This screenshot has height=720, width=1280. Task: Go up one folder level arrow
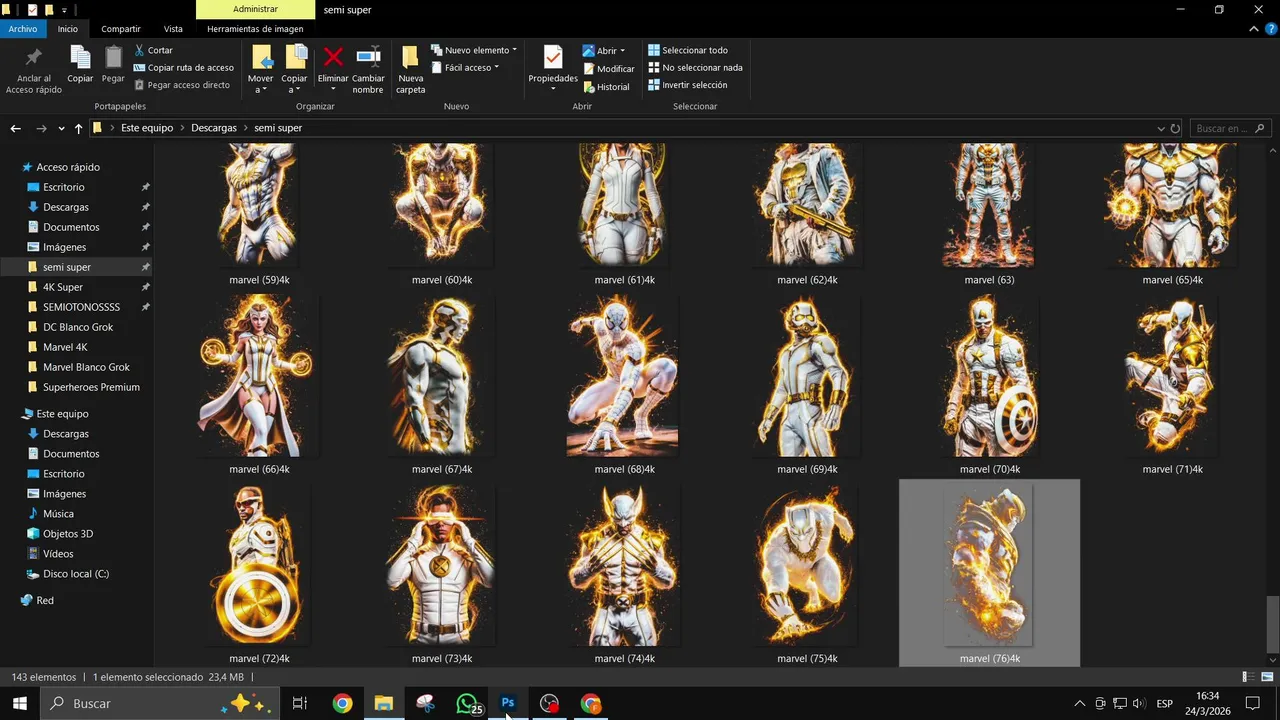[79, 128]
